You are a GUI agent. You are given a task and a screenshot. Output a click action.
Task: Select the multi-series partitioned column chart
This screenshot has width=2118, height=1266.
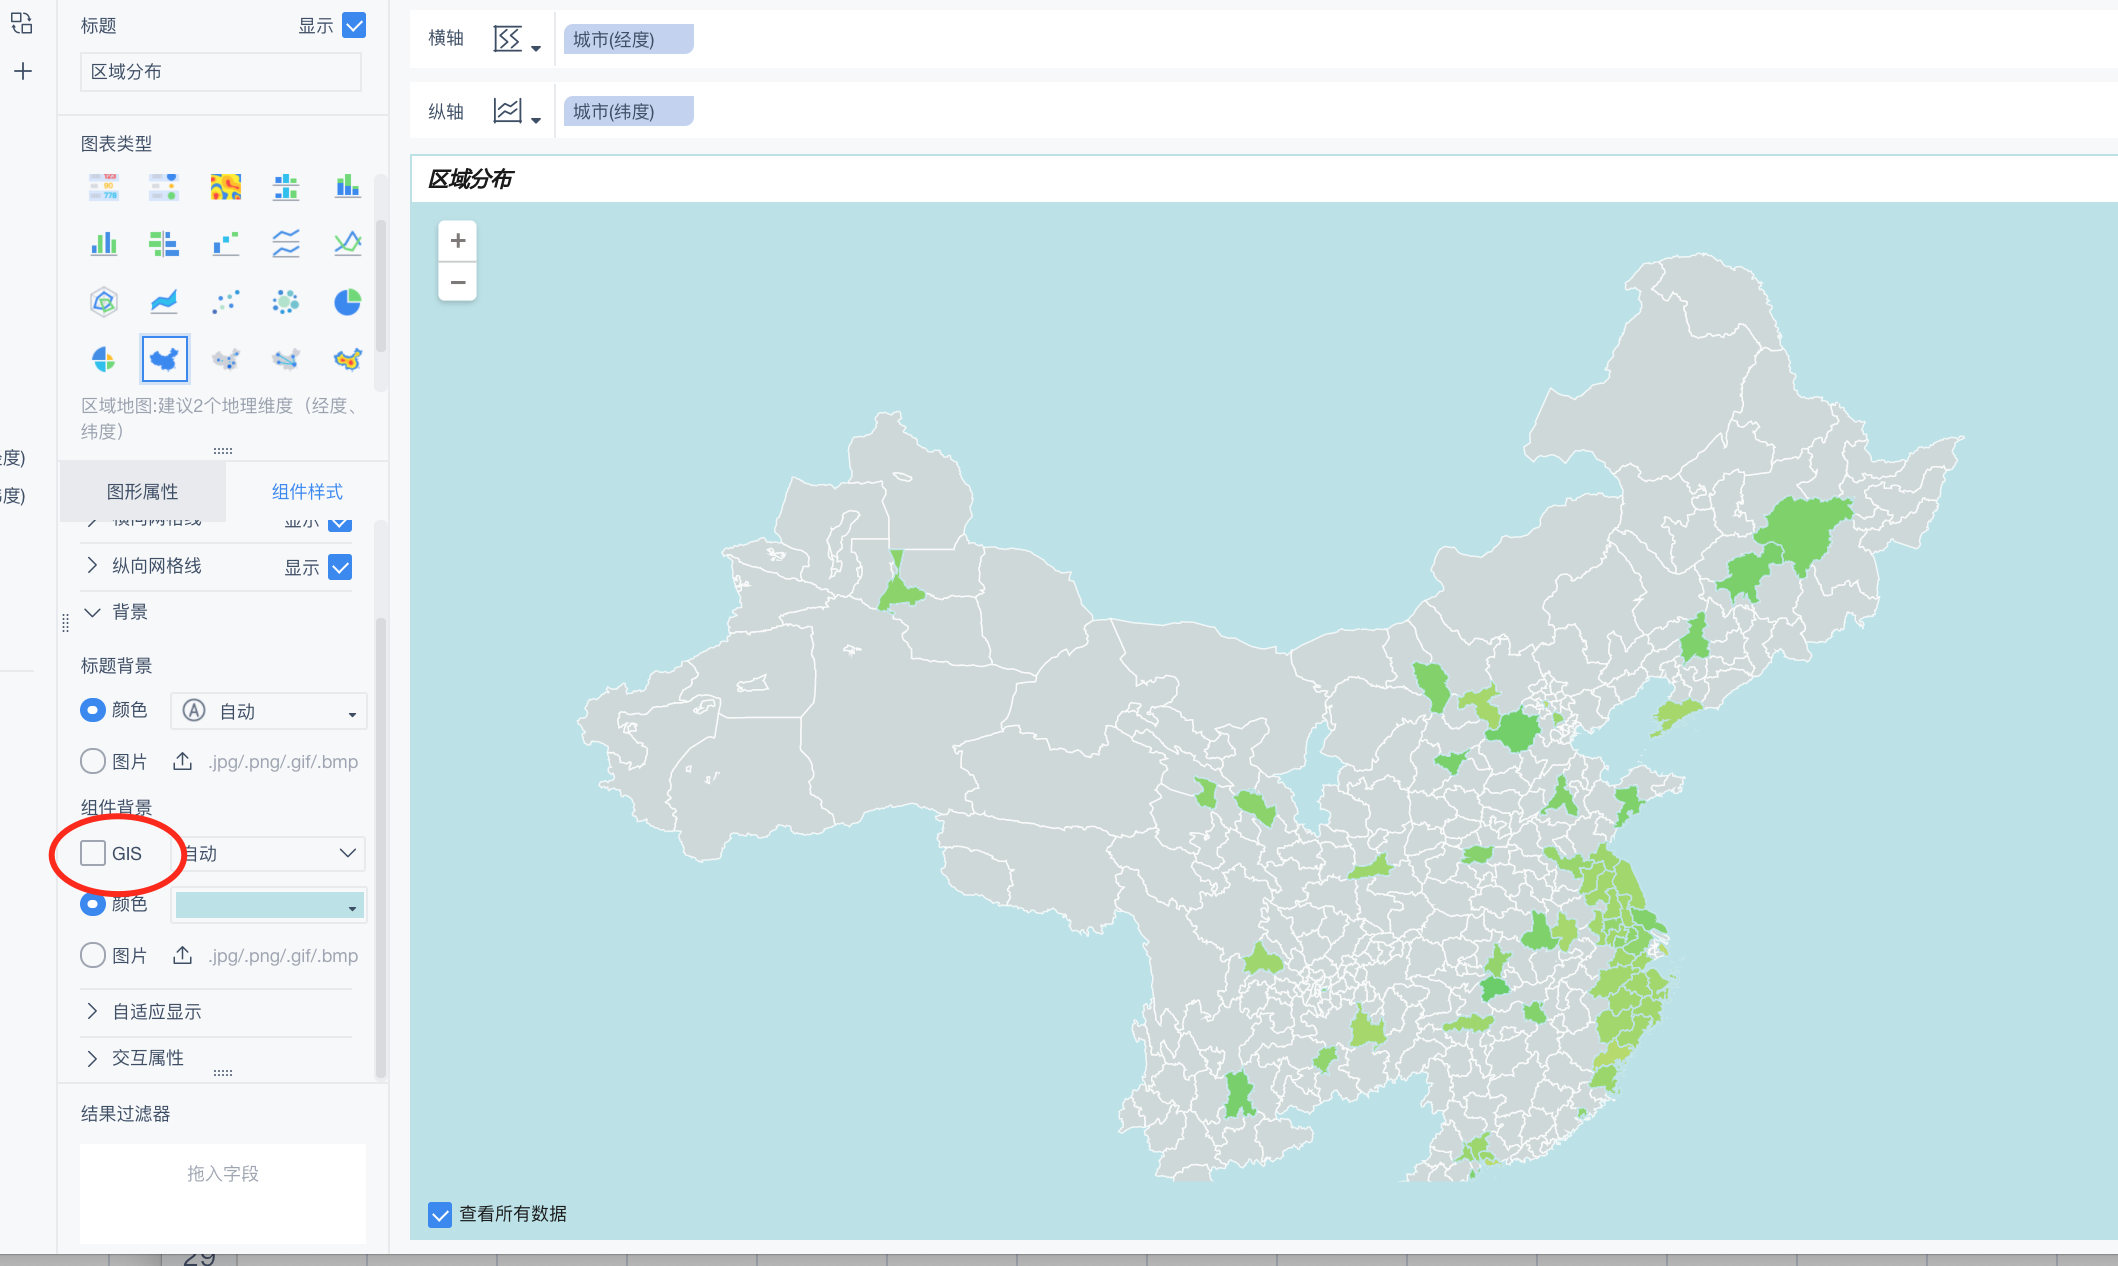(286, 187)
